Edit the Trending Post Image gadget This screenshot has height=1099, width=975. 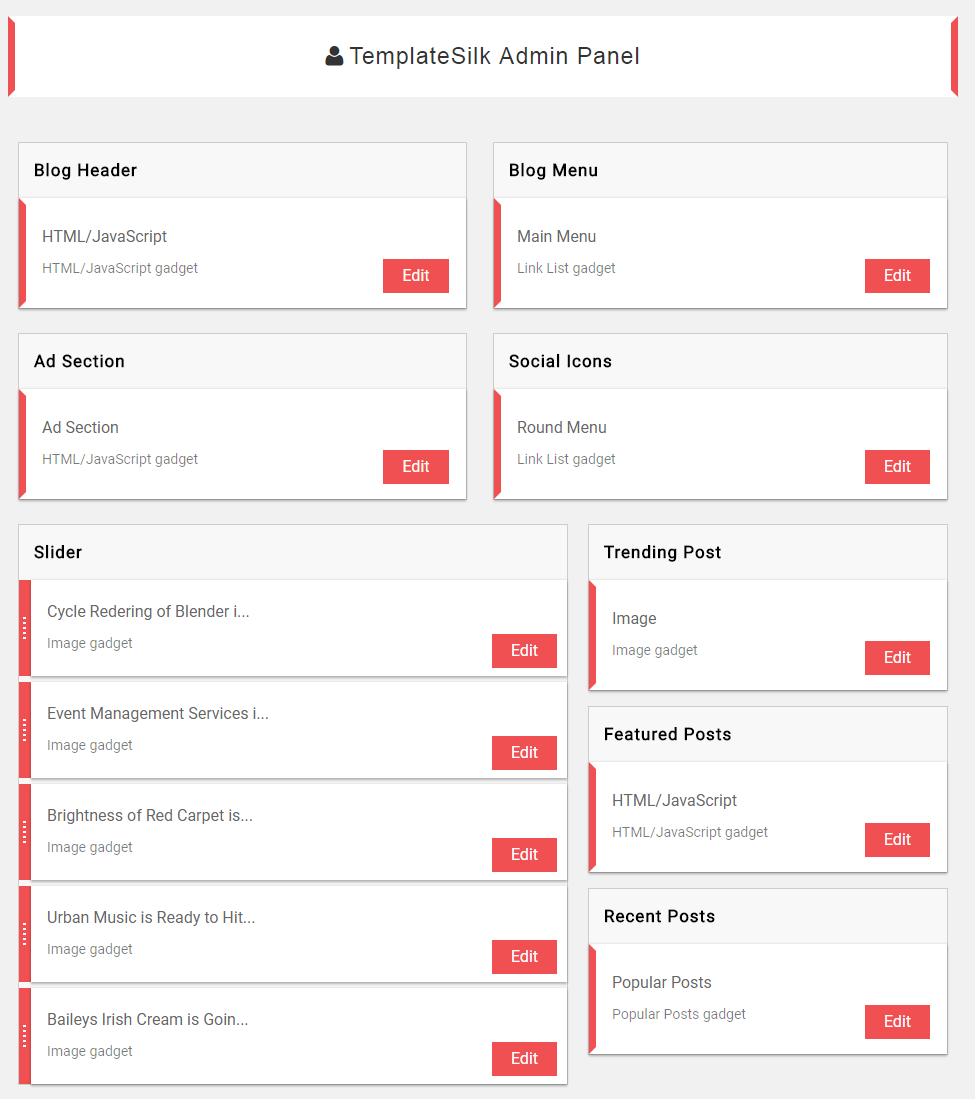pos(897,657)
